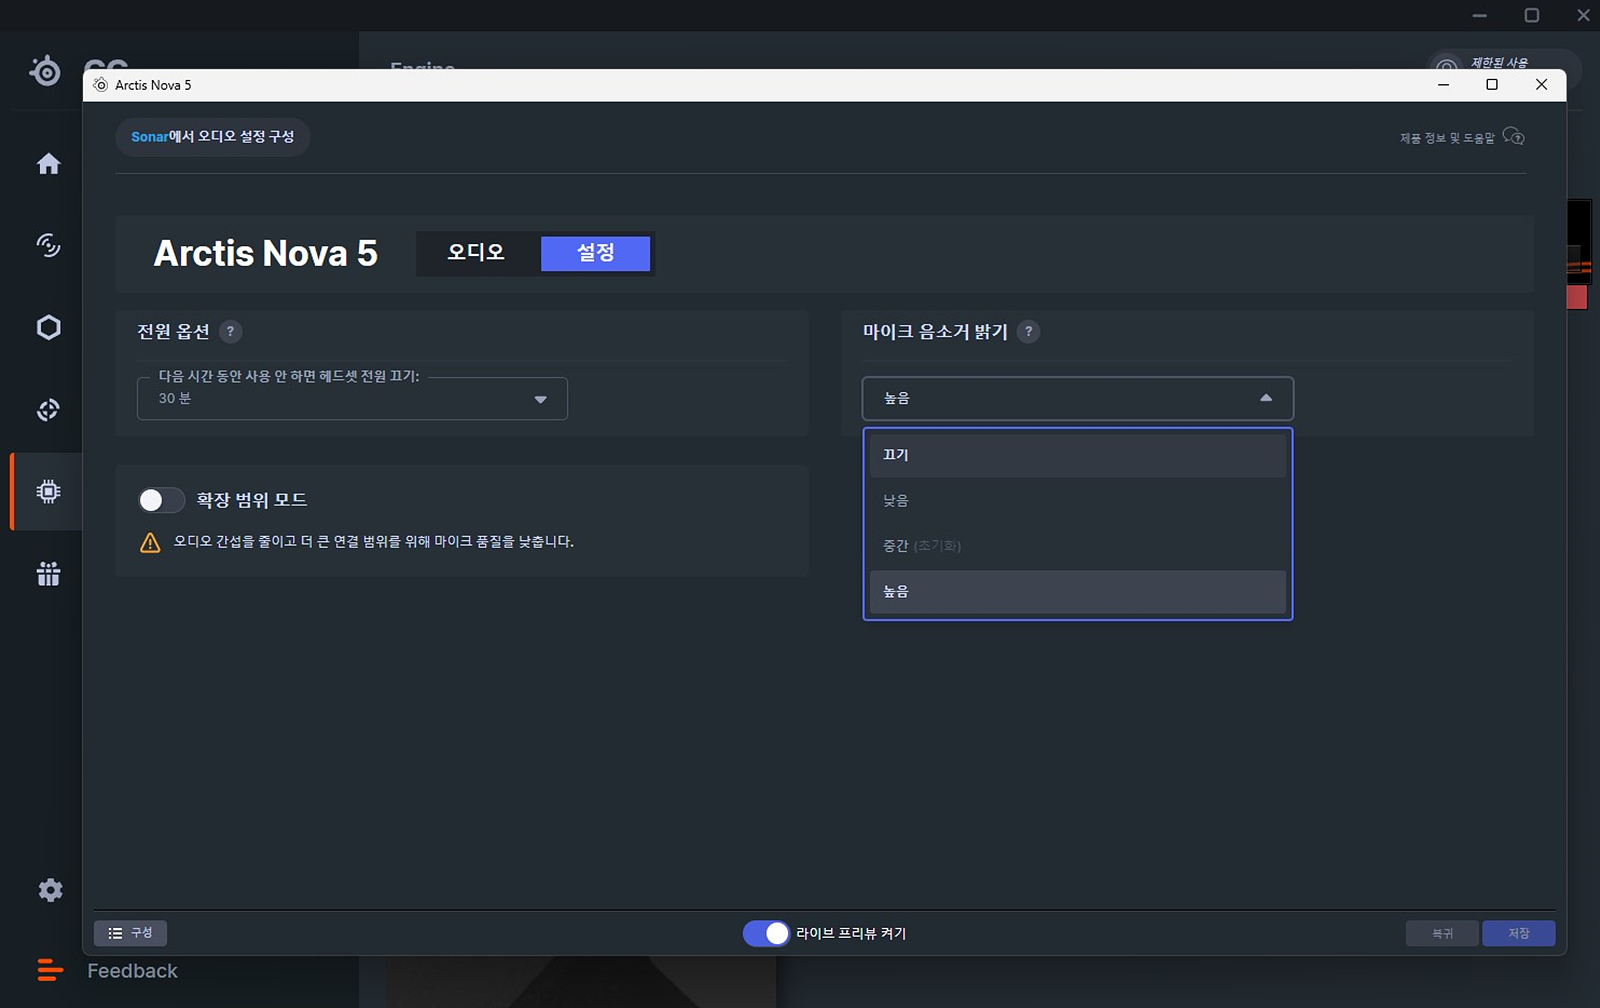Click the SteelSeries logo icon at top
This screenshot has width=1600, height=1008.
[45, 71]
